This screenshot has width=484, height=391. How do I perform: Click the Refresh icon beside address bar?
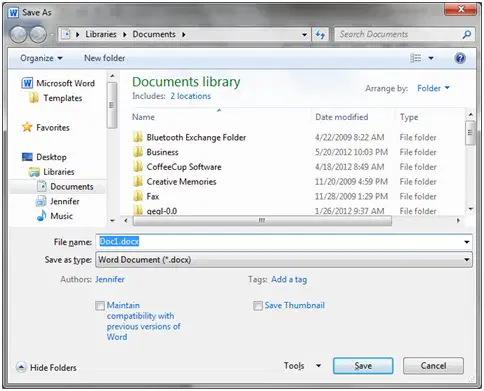pos(320,34)
